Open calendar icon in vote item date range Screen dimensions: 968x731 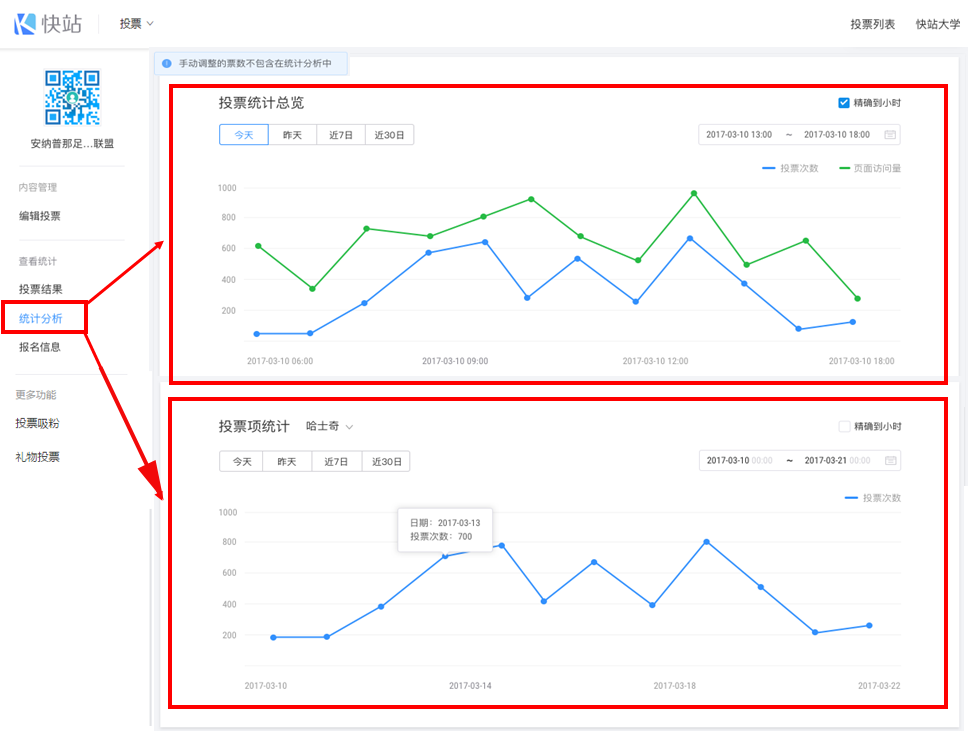coord(890,461)
